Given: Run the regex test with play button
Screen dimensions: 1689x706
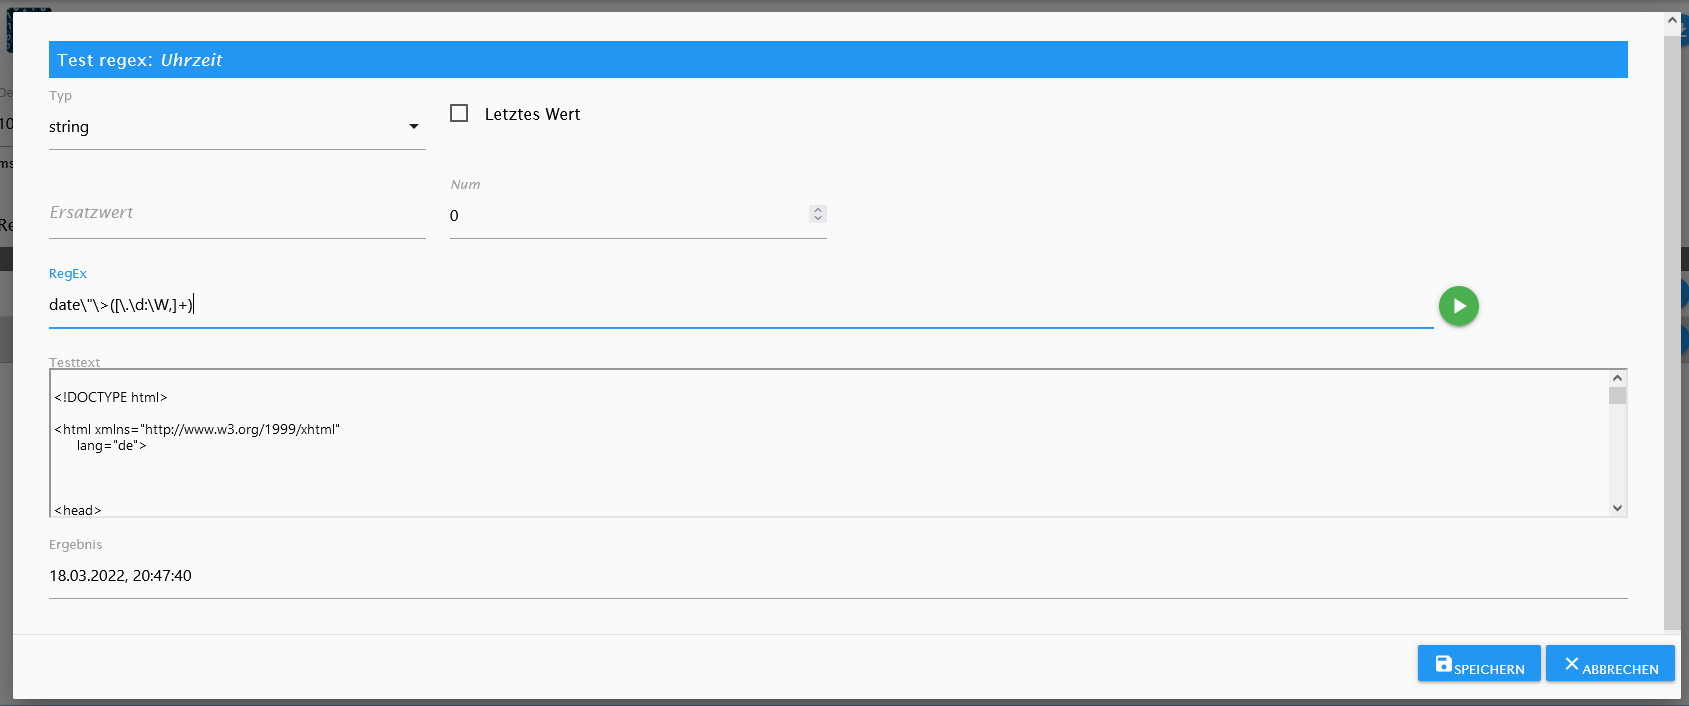Looking at the screenshot, I should click(1458, 306).
